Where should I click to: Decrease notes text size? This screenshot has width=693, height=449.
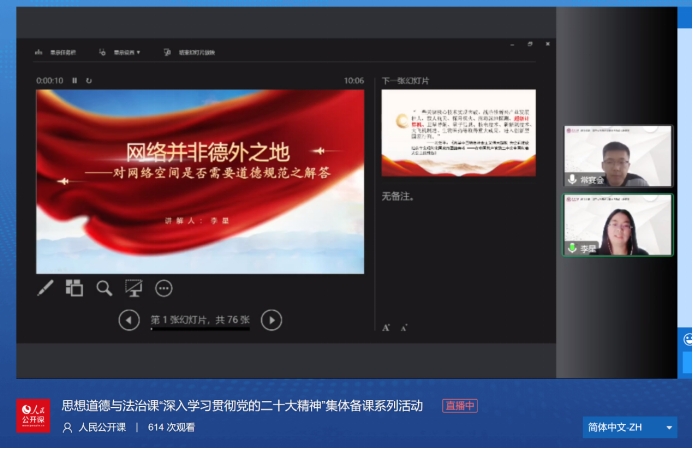pos(404,328)
